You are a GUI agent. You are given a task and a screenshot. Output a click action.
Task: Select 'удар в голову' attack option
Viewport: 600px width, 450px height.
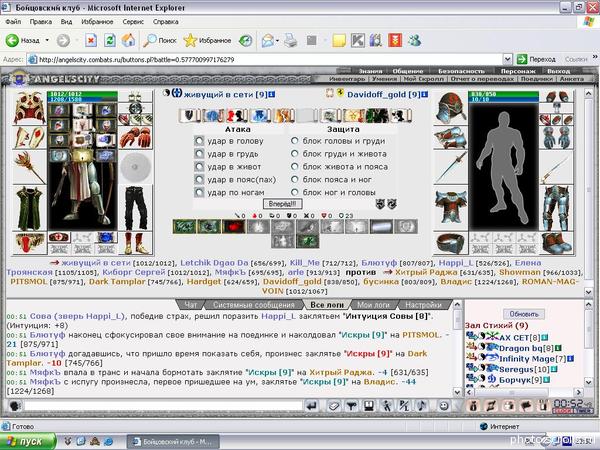pos(199,141)
